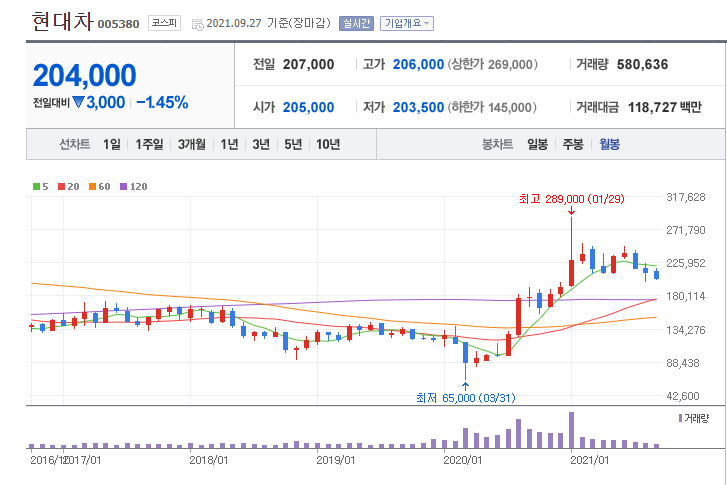
Task: Select the 5년 line chart tab
Action: pos(293,144)
